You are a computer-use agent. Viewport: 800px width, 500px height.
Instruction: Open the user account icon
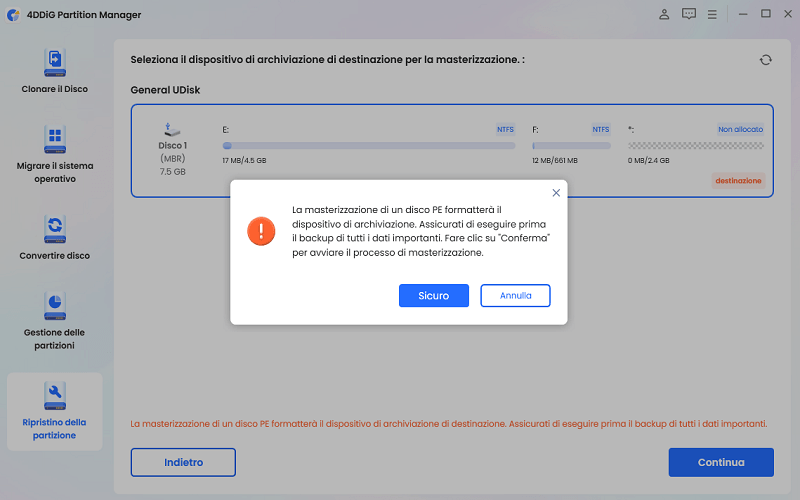(x=664, y=14)
